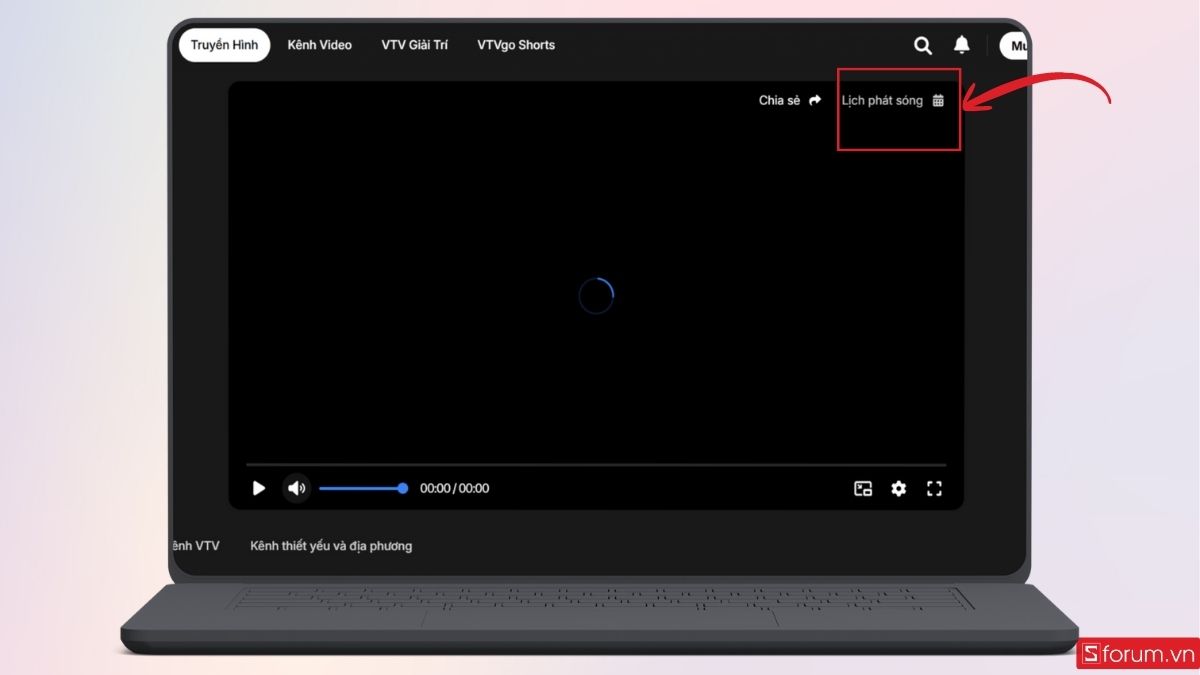Open the video settings gear
Screen dimensions: 1200x675
coord(898,489)
